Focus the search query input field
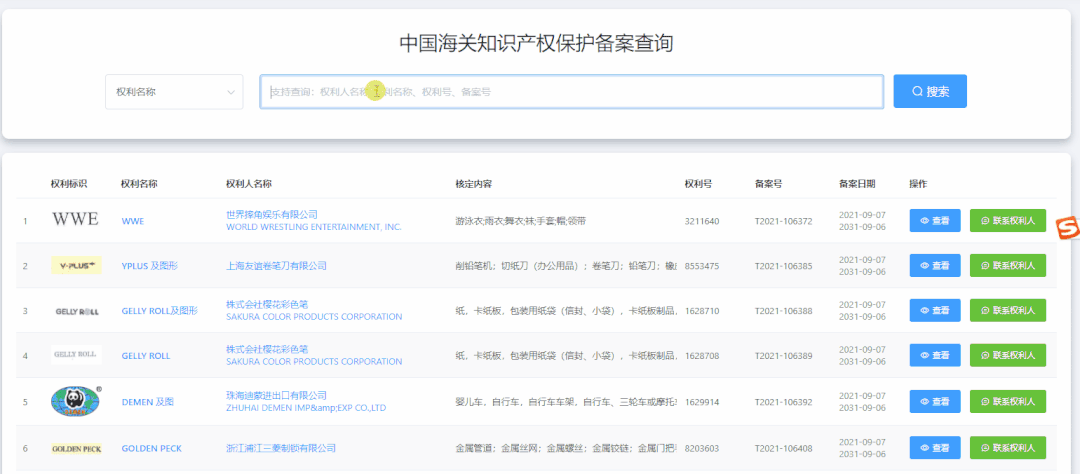 click(572, 92)
